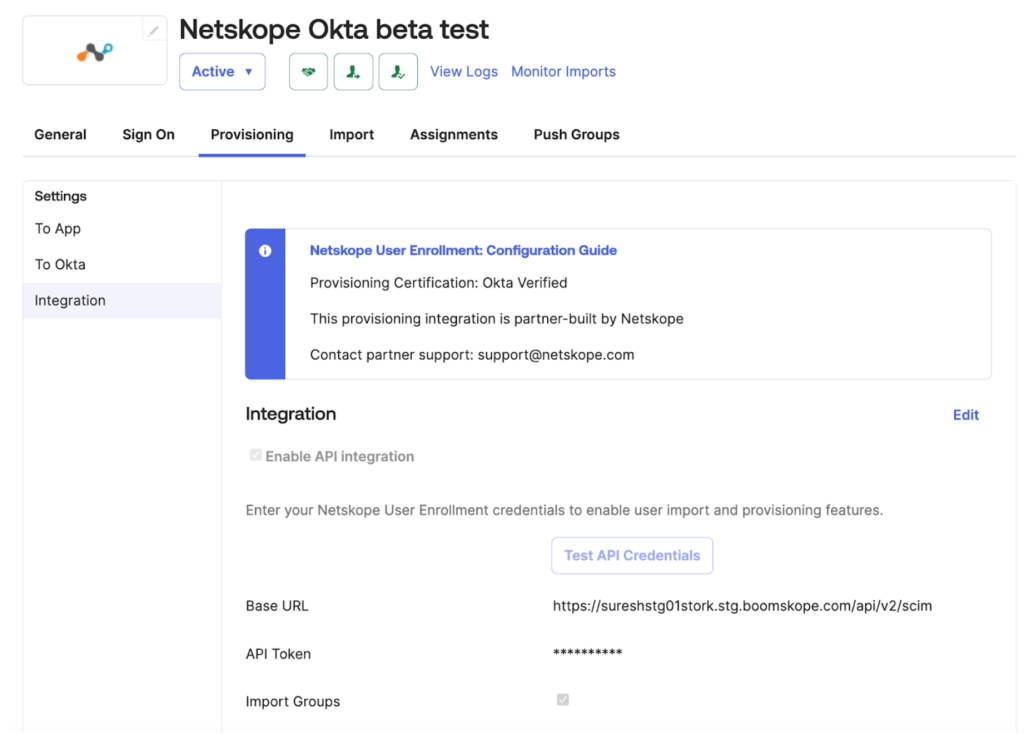The width and height of the screenshot is (1024, 734).
Task: Select Integration in Settings sidebar
Action: point(122,300)
